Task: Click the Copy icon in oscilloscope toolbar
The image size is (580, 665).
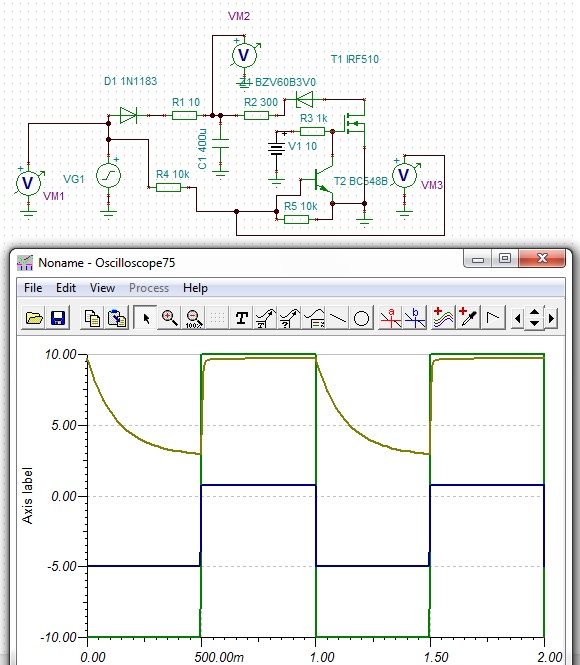Action: [x=92, y=318]
